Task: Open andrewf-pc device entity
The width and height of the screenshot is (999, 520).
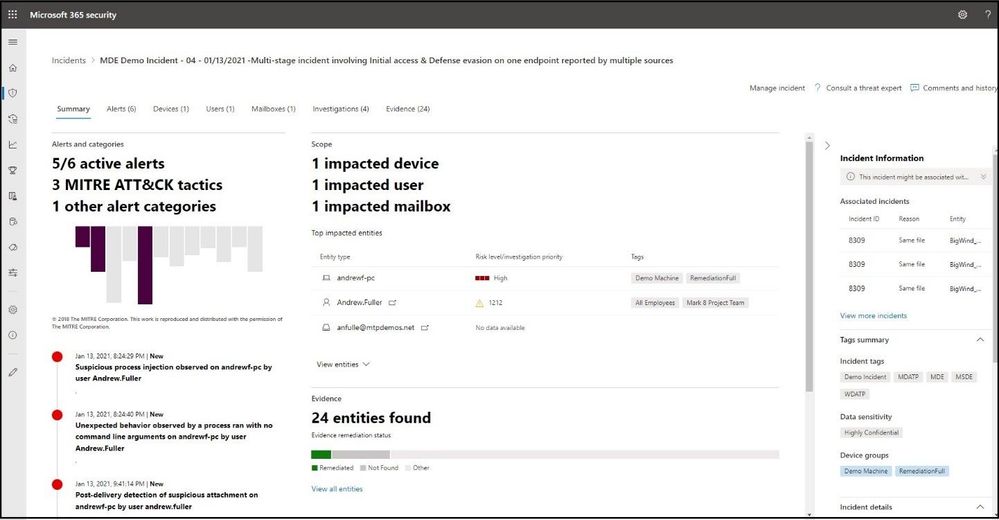Action: 356,278
